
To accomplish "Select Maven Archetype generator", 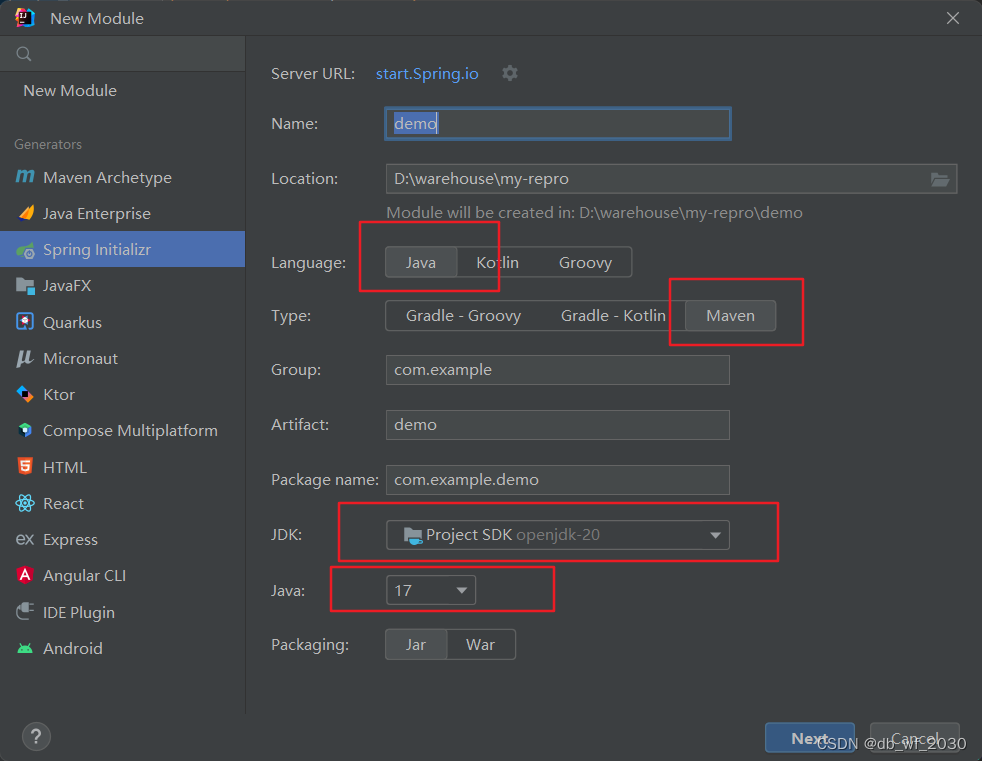I will tap(123, 177).
